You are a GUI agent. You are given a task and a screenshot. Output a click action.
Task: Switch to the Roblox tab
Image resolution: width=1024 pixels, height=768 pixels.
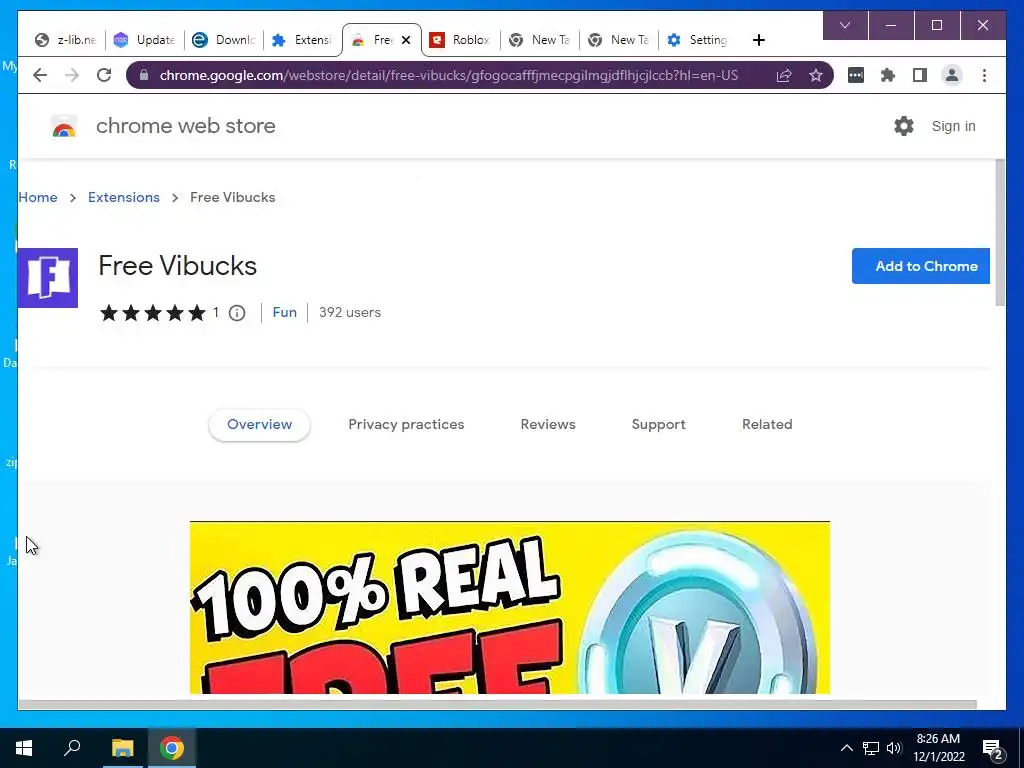click(460, 40)
